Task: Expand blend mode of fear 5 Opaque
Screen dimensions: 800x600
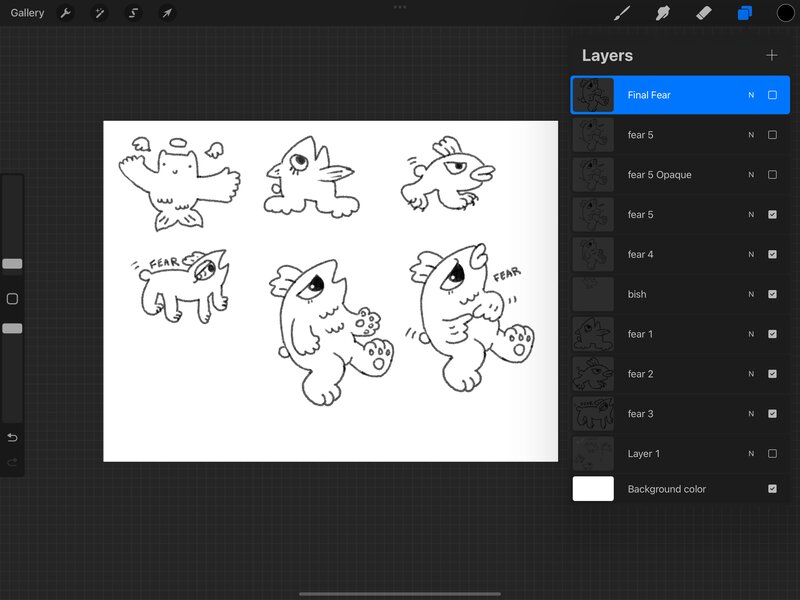Action: click(751, 175)
